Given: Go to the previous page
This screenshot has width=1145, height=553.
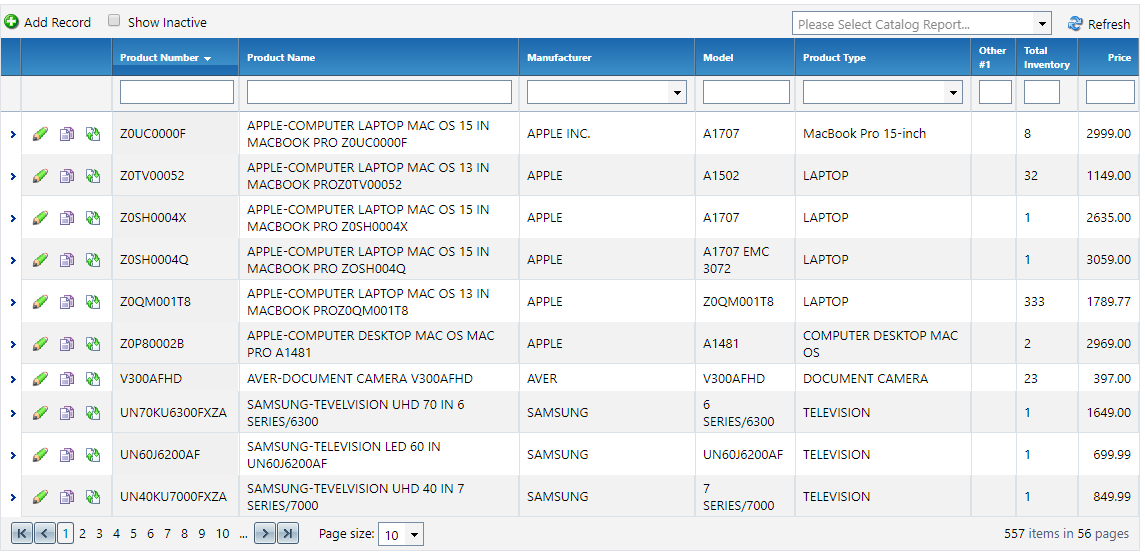Looking at the screenshot, I should coord(45,534).
